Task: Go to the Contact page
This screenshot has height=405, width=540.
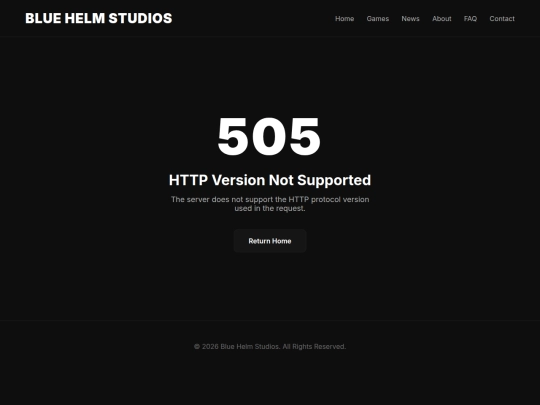Action: [502, 19]
